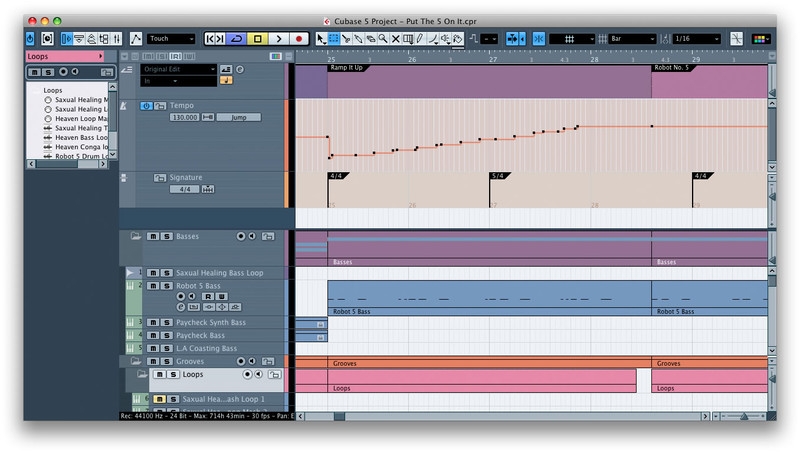Select the Paycheck Synth Bass track
This screenshot has width=800, height=453.
coord(211,322)
